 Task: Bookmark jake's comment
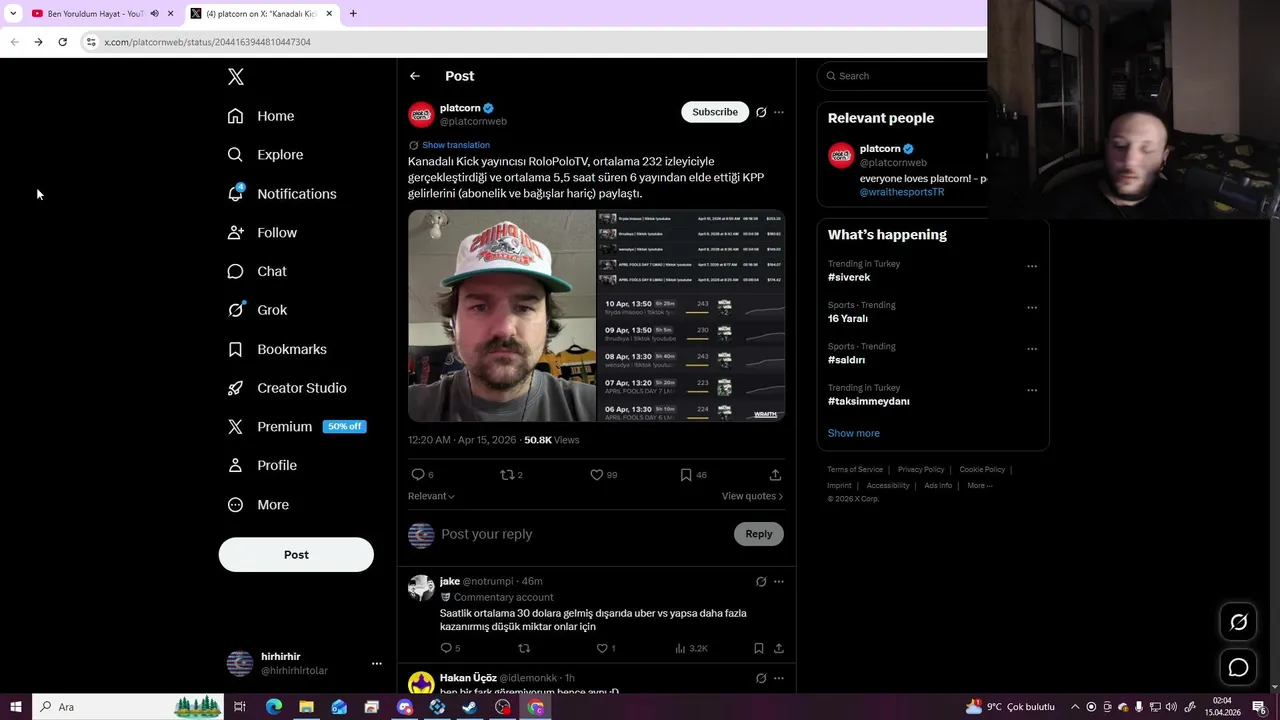click(759, 648)
